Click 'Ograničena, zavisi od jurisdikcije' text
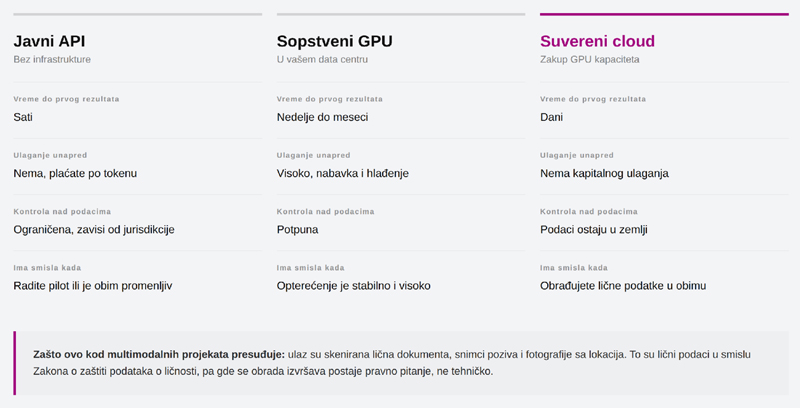800x408 pixels. pos(94,230)
